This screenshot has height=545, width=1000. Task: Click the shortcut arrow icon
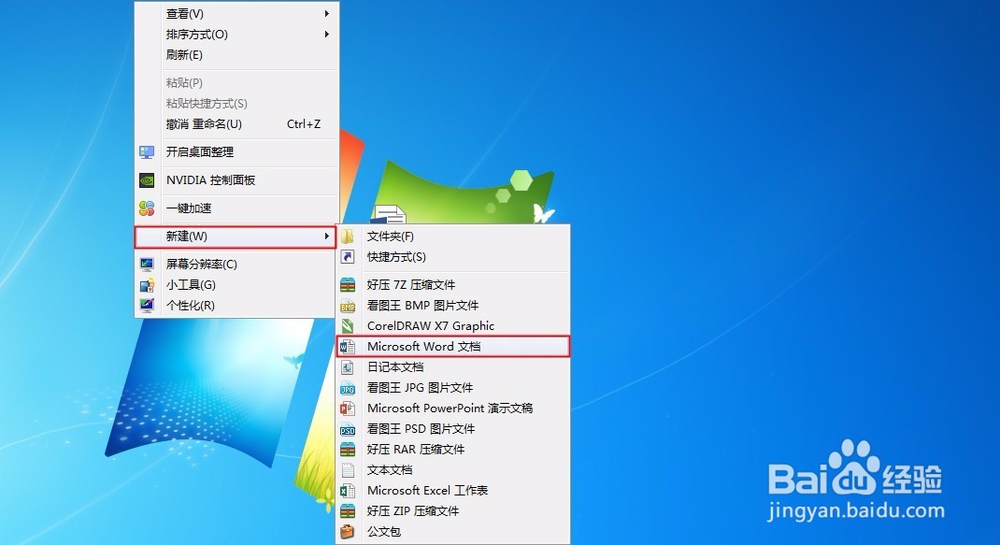(x=347, y=257)
